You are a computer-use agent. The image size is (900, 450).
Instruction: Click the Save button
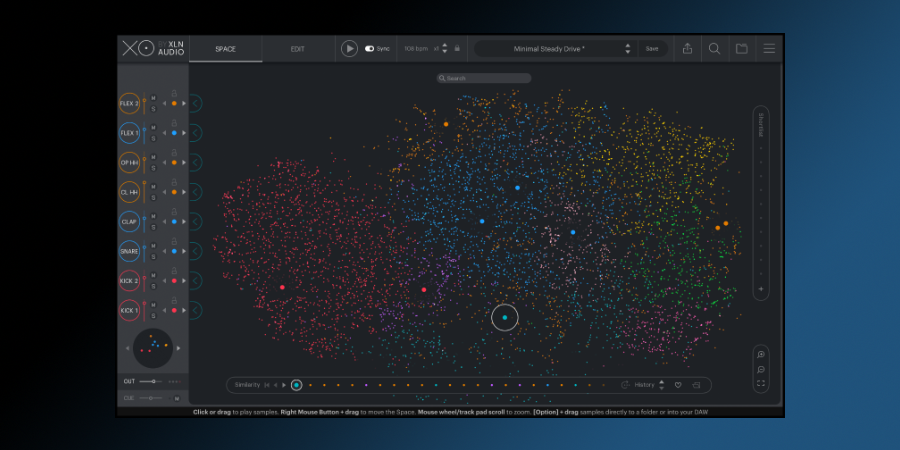pos(652,49)
